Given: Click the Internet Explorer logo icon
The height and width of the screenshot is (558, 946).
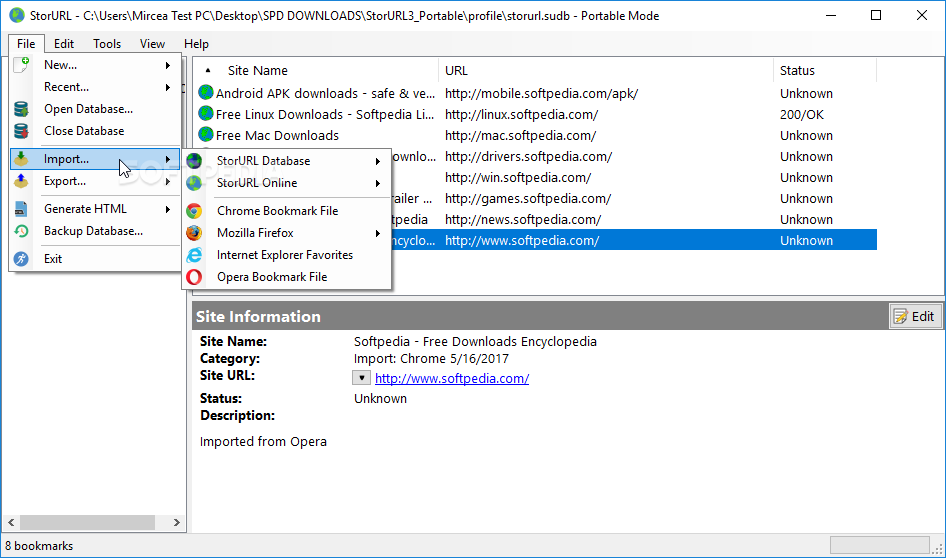Looking at the screenshot, I should (194, 255).
